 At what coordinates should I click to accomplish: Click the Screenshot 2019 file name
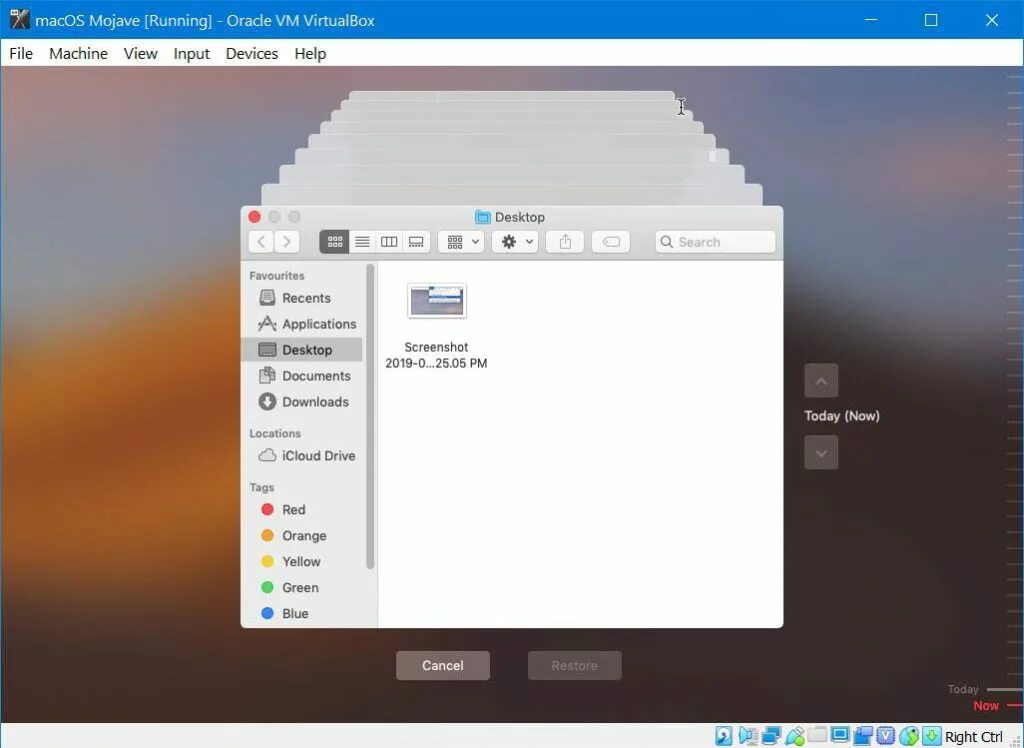[436, 355]
